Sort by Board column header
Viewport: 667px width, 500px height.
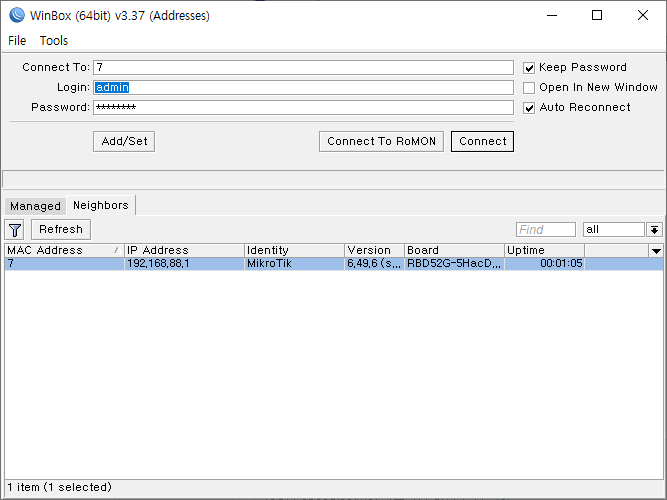454,250
